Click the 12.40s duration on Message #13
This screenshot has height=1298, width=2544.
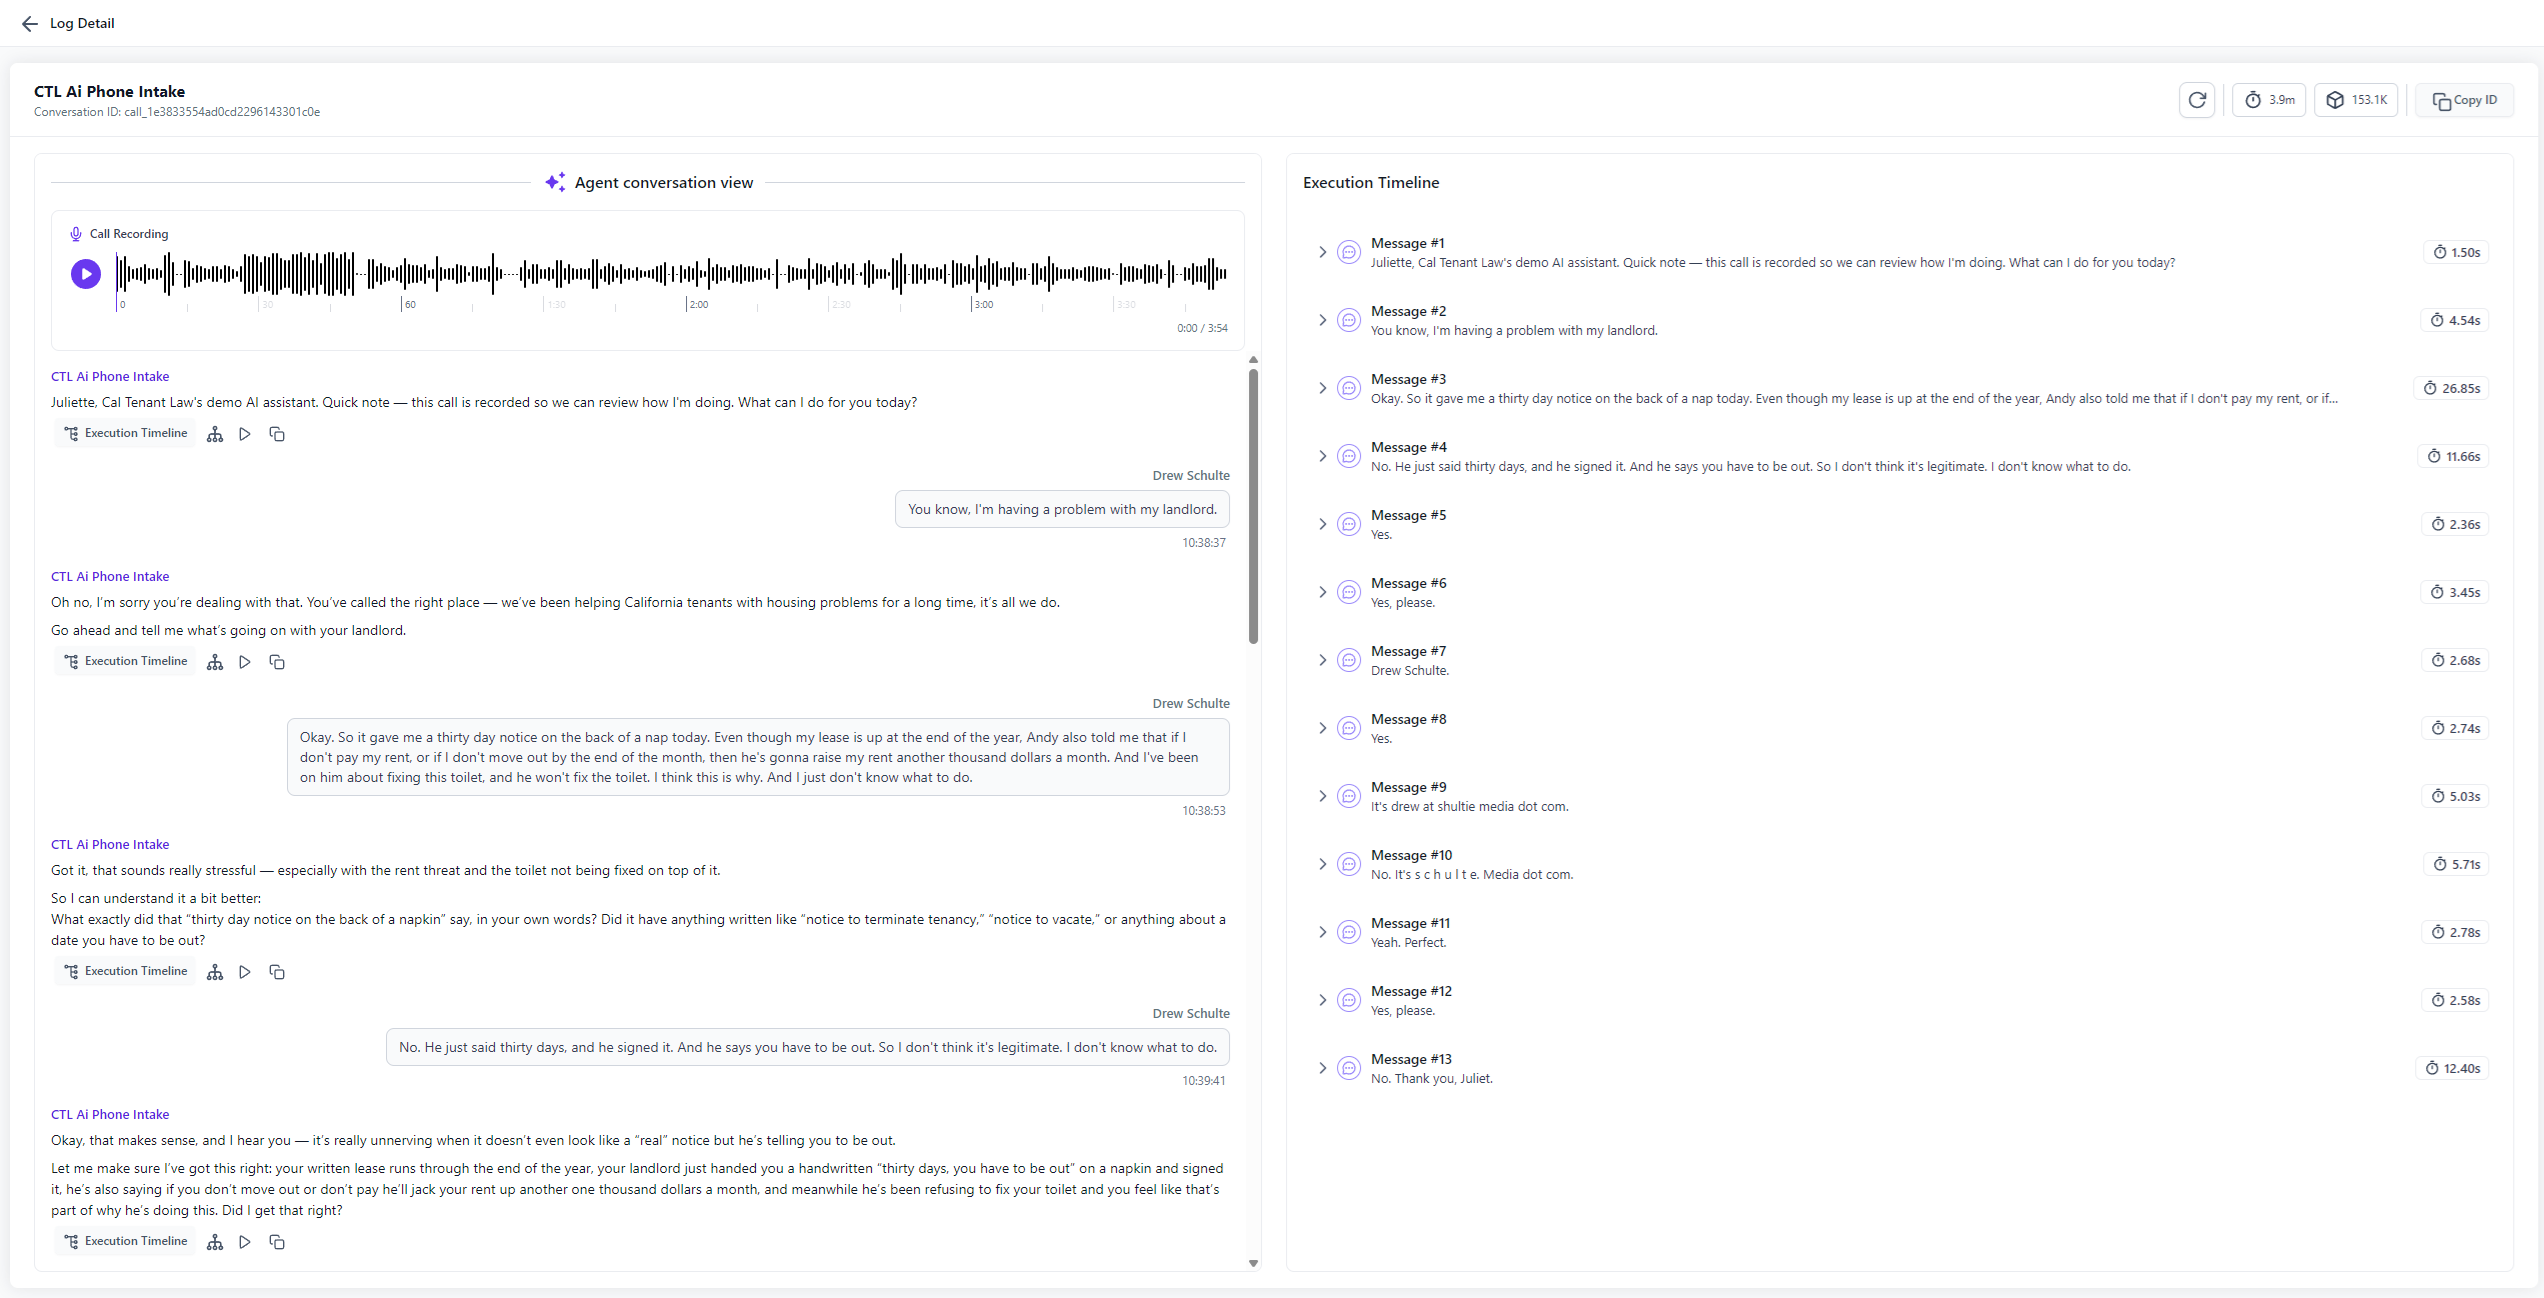[x=2452, y=1068]
